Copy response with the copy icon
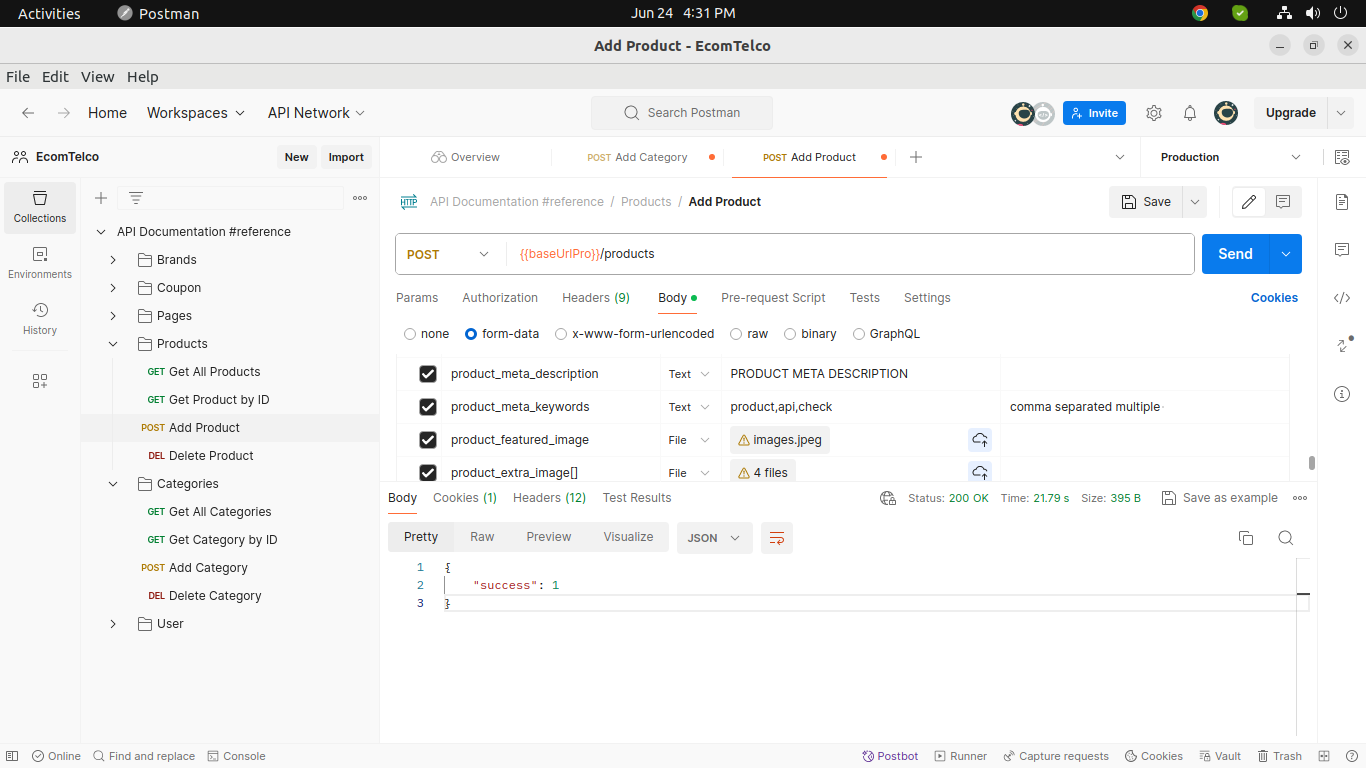This screenshot has height=768, width=1366. (1246, 538)
